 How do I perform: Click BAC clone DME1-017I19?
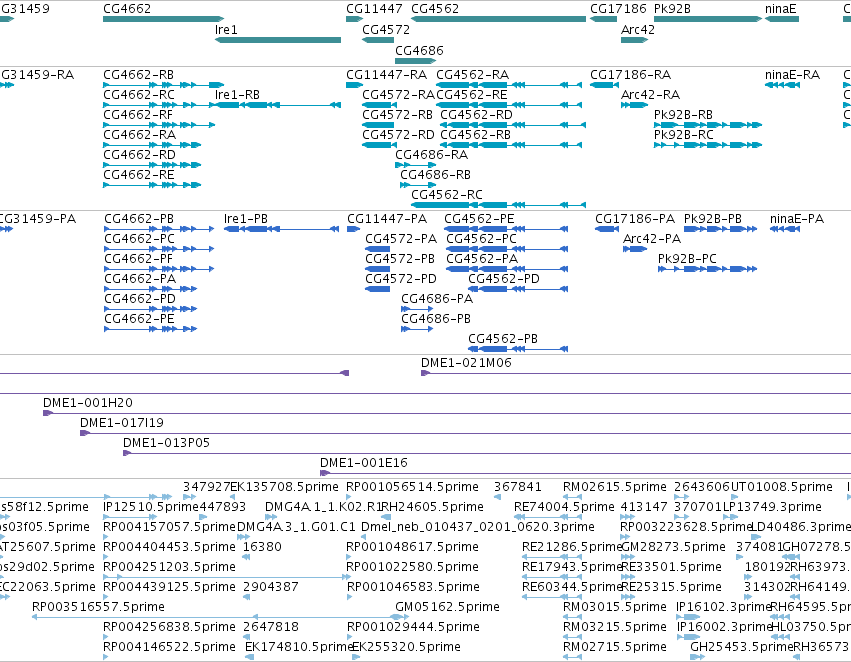coord(122,423)
